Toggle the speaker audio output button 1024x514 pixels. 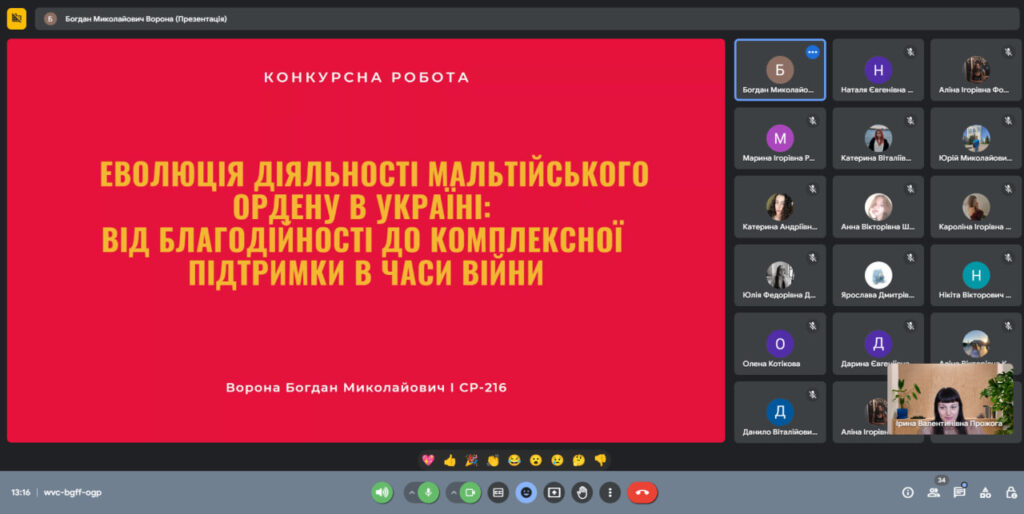tap(381, 492)
